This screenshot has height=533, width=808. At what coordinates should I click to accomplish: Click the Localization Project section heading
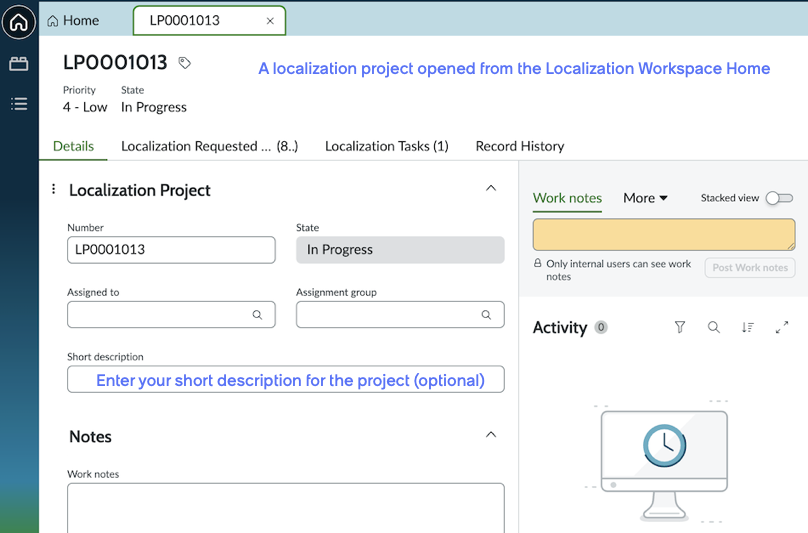pos(140,191)
